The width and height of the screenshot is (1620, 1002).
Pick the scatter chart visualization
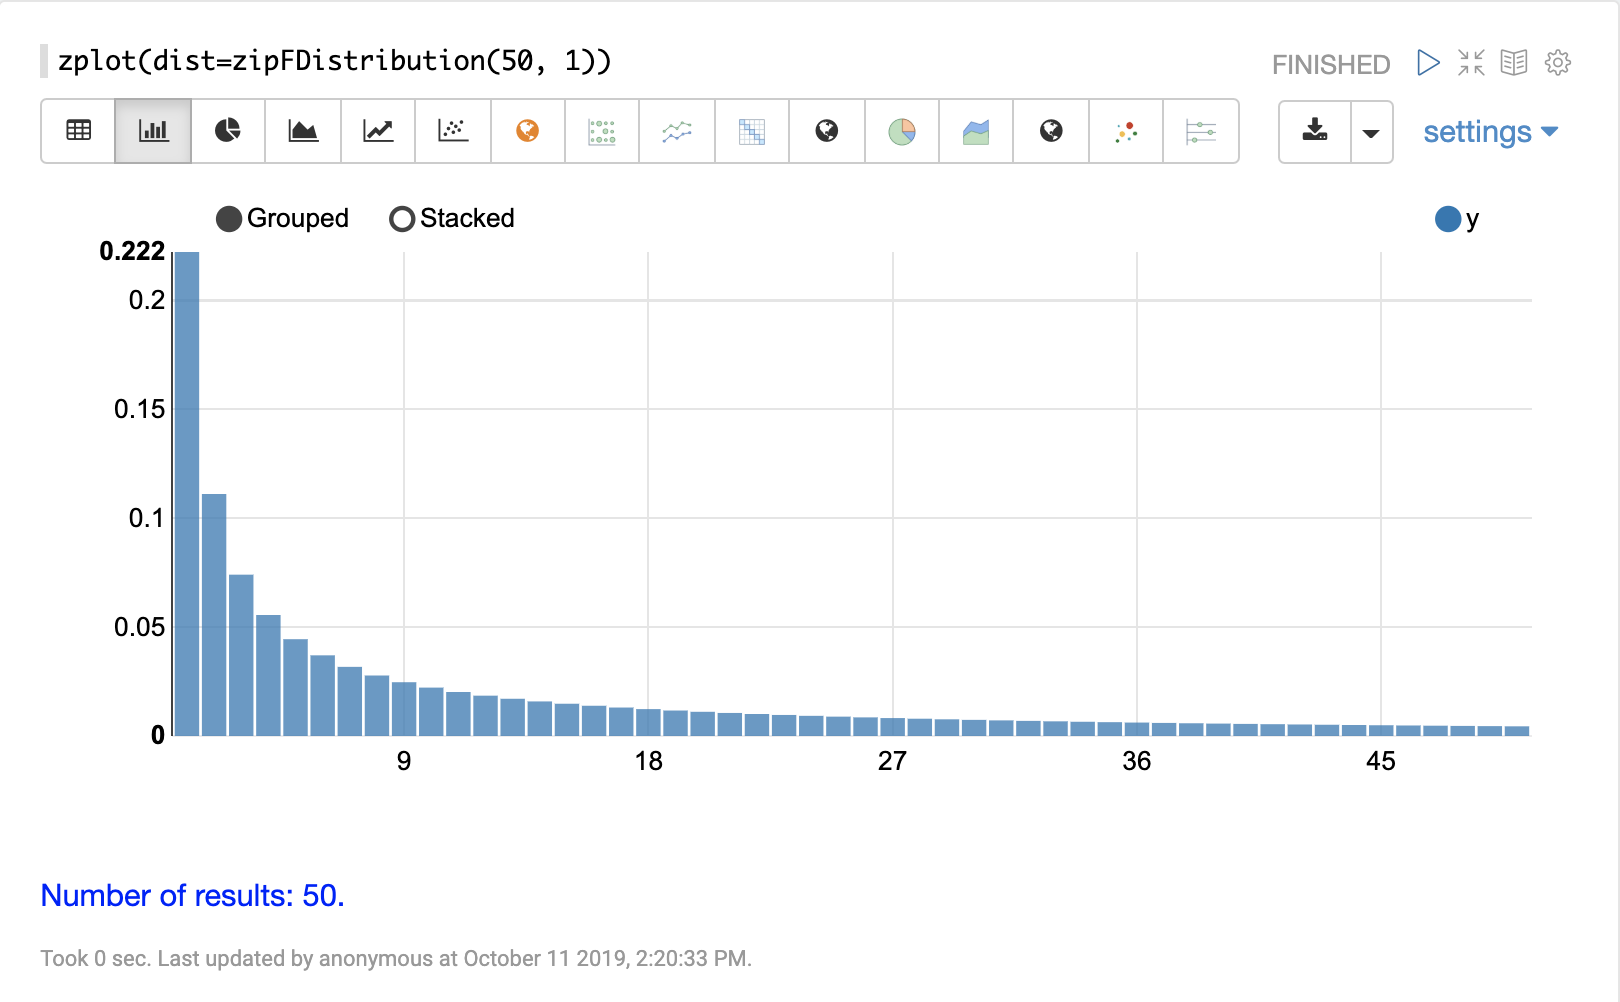coord(453,131)
